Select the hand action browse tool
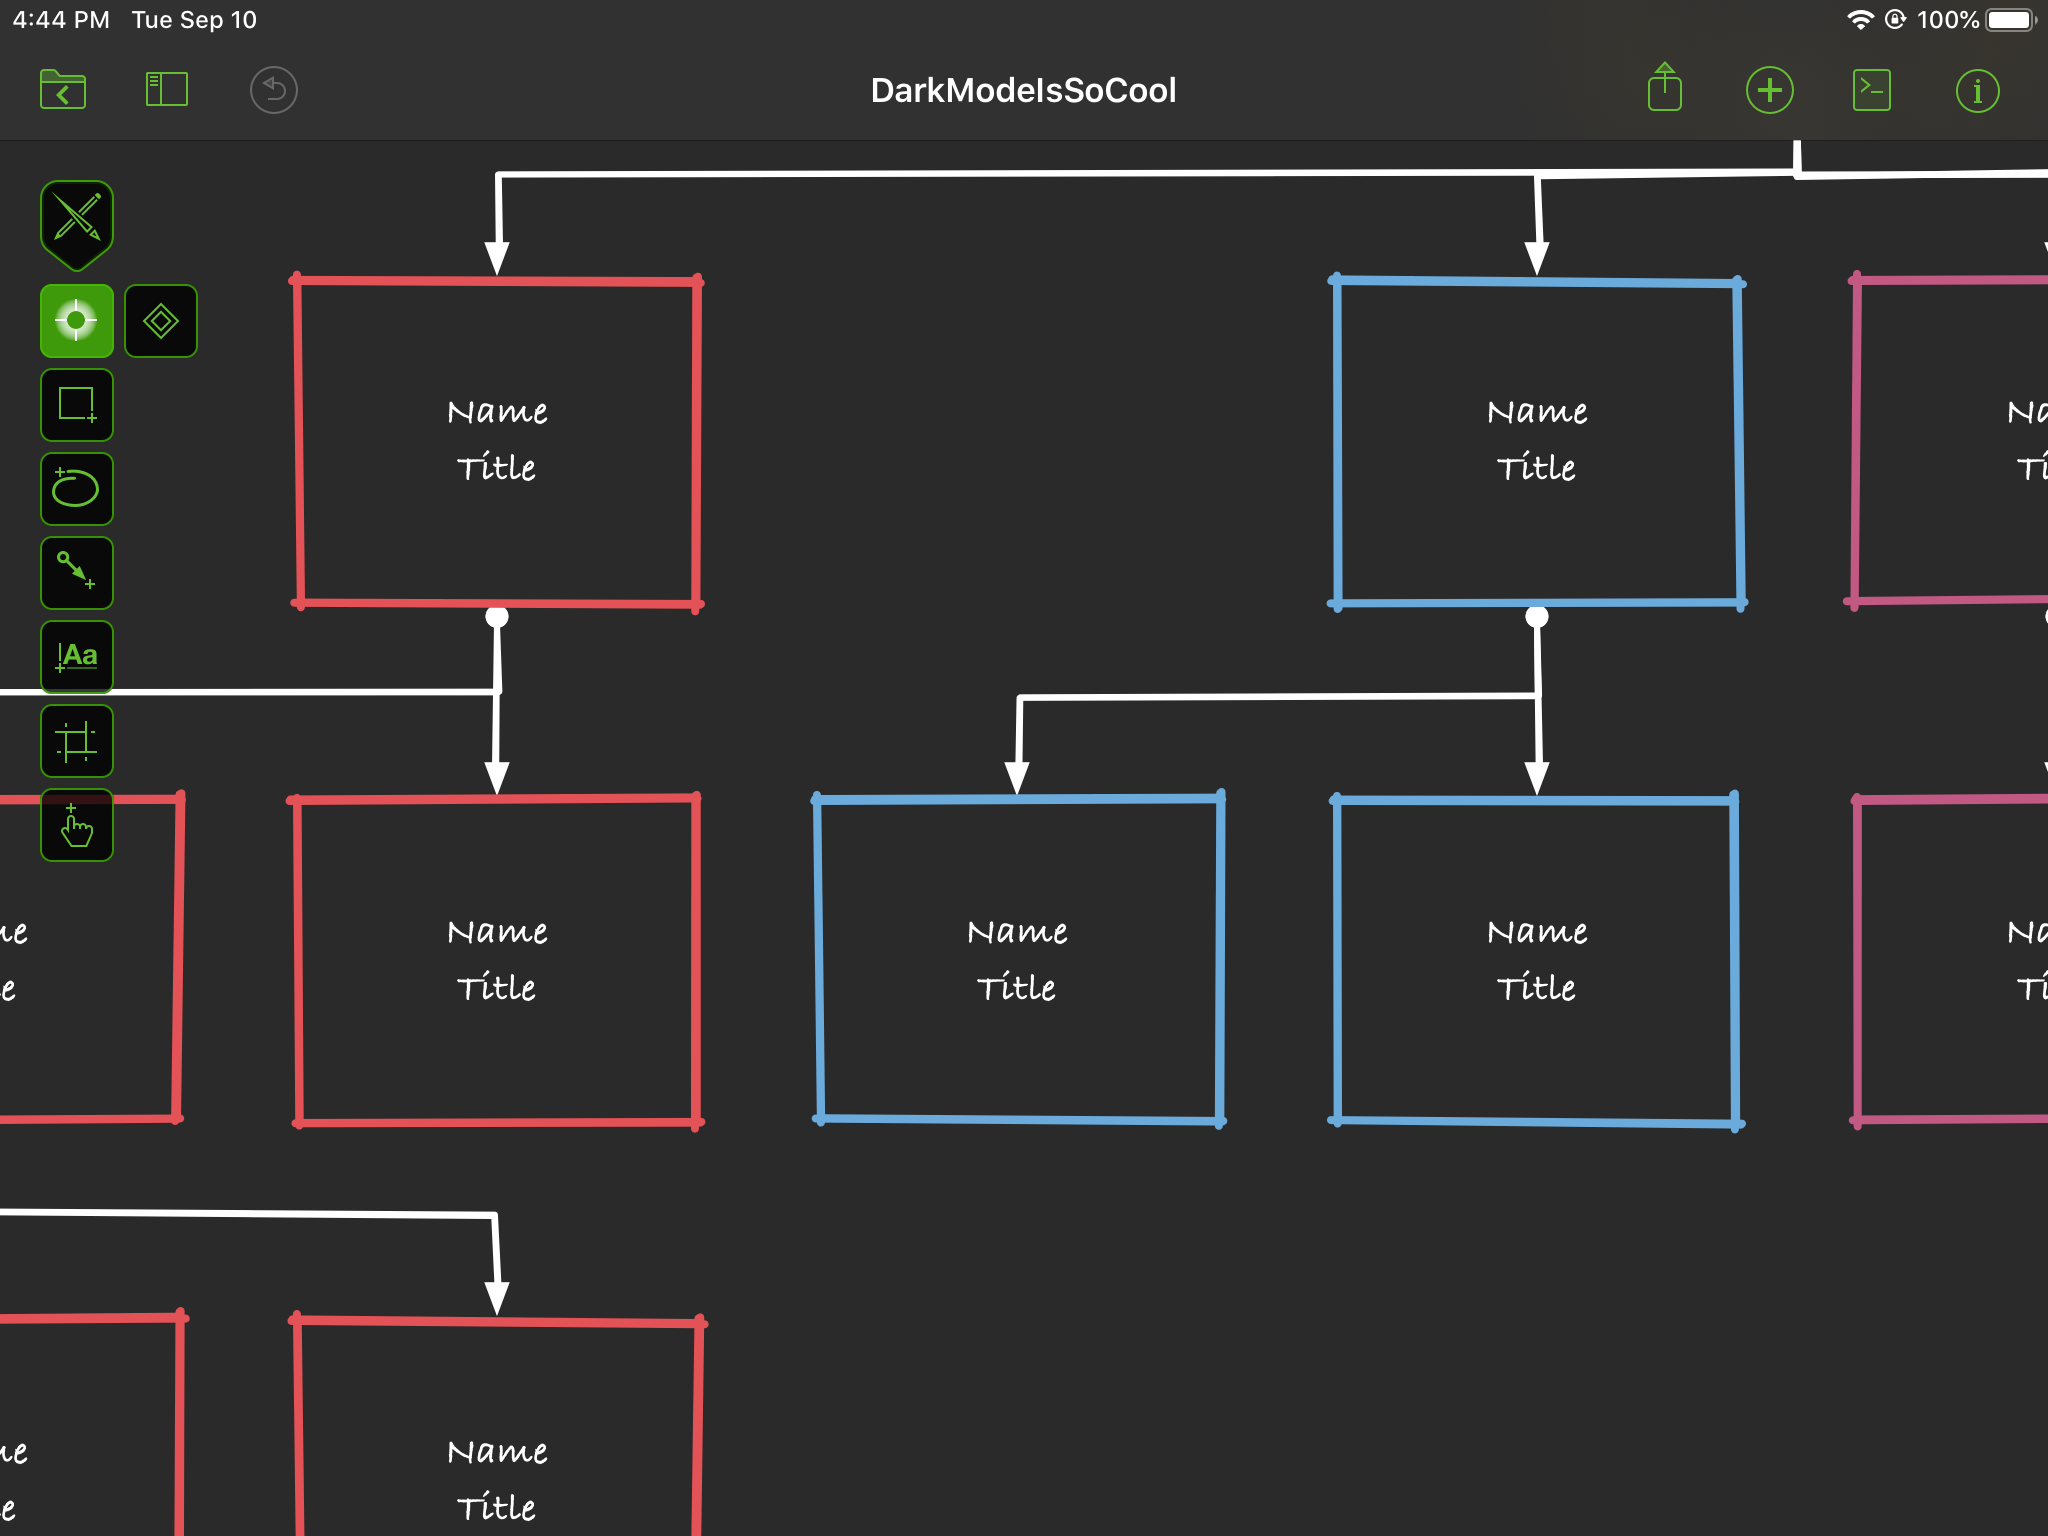2048x1536 pixels. (77, 825)
